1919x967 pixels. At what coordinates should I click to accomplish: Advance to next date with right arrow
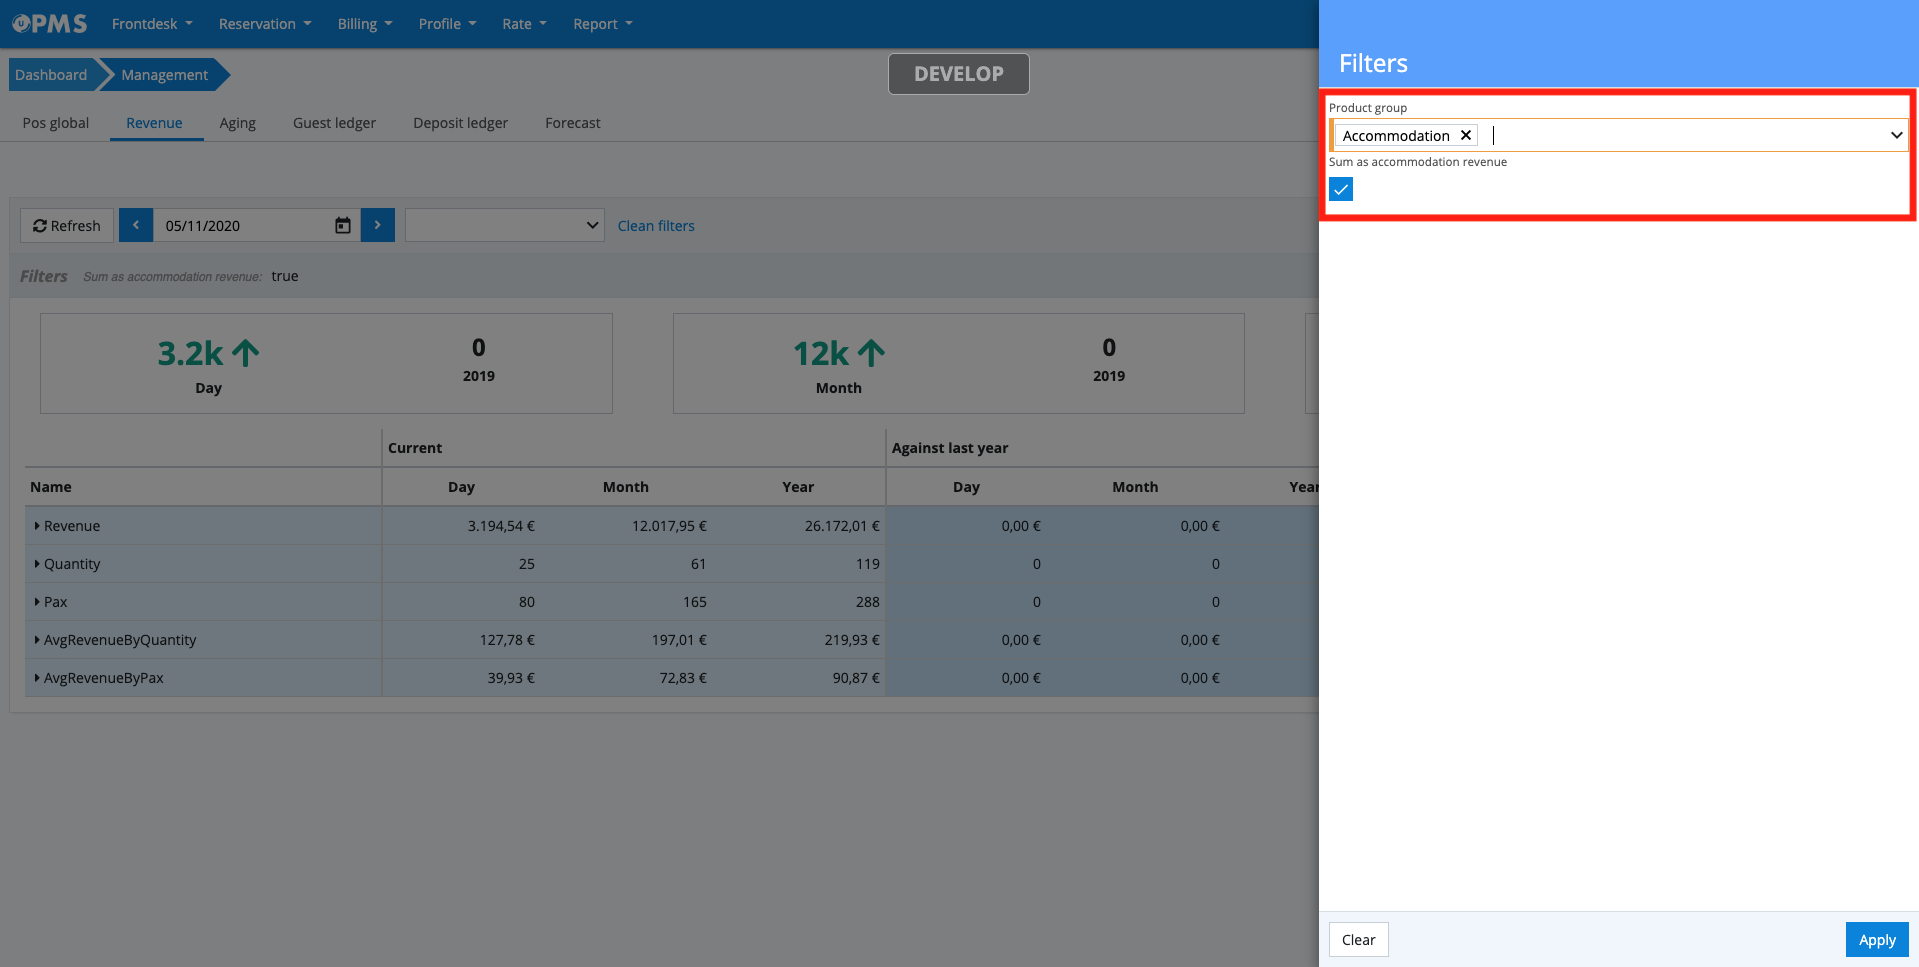377,226
